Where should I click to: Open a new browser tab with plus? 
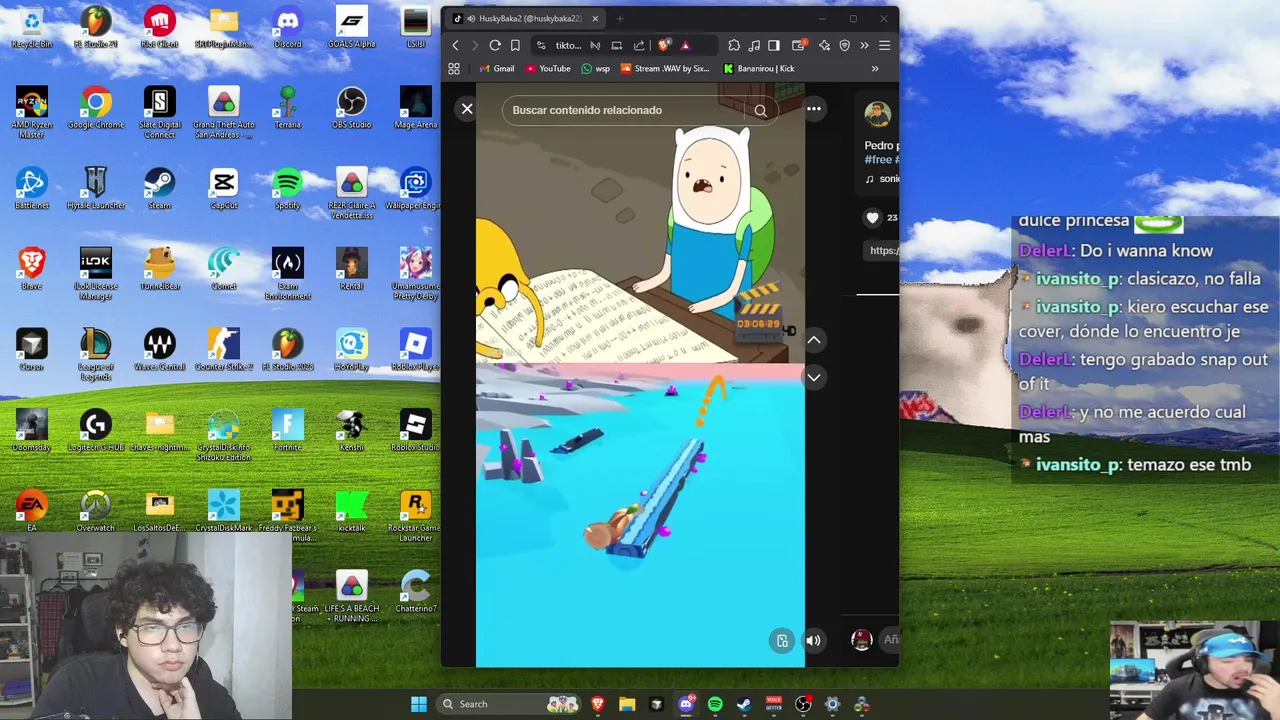click(620, 18)
